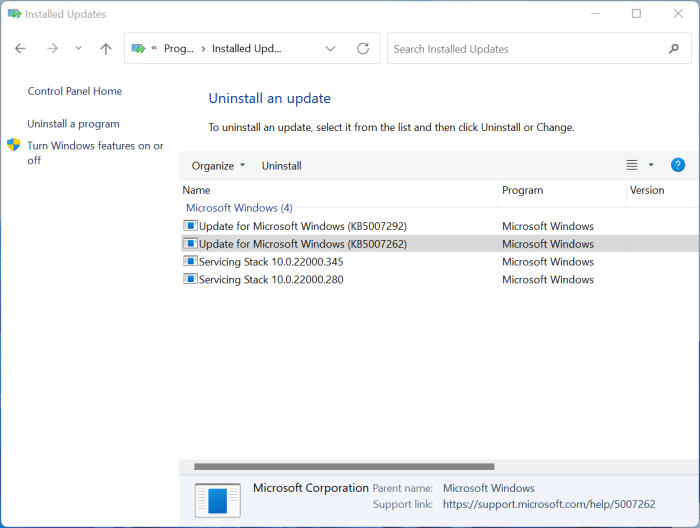Click the icon beside Servicing Stack 10.0.22000.345
Screen dimensions: 700x528
point(190,261)
